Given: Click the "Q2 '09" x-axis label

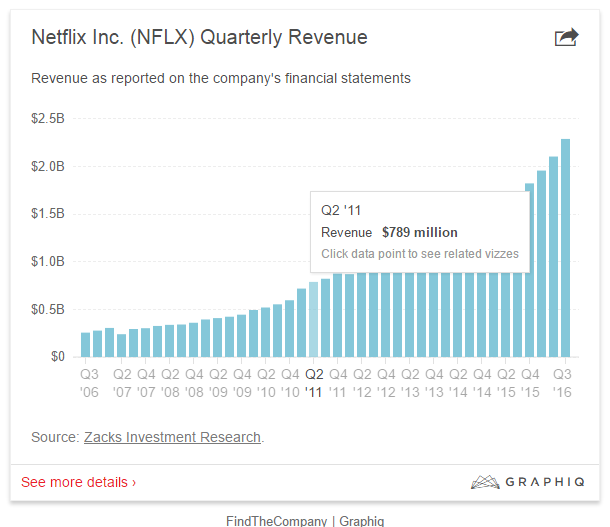Looking at the screenshot, I should point(218,383).
